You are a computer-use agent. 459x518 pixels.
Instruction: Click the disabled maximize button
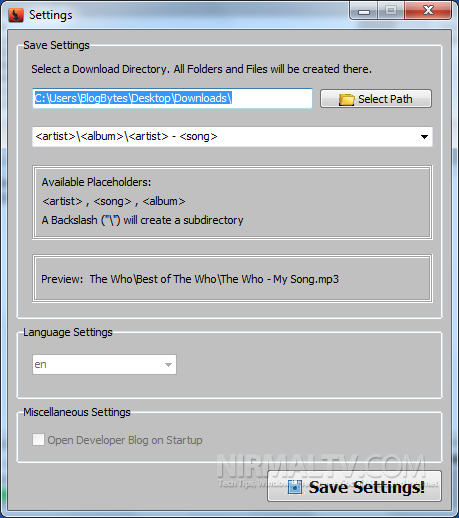pos(391,11)
